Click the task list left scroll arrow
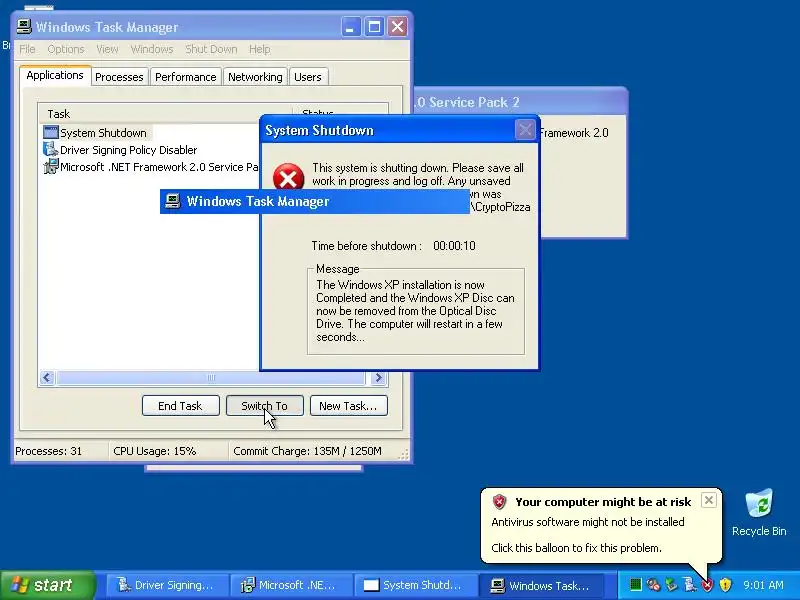 47,378
